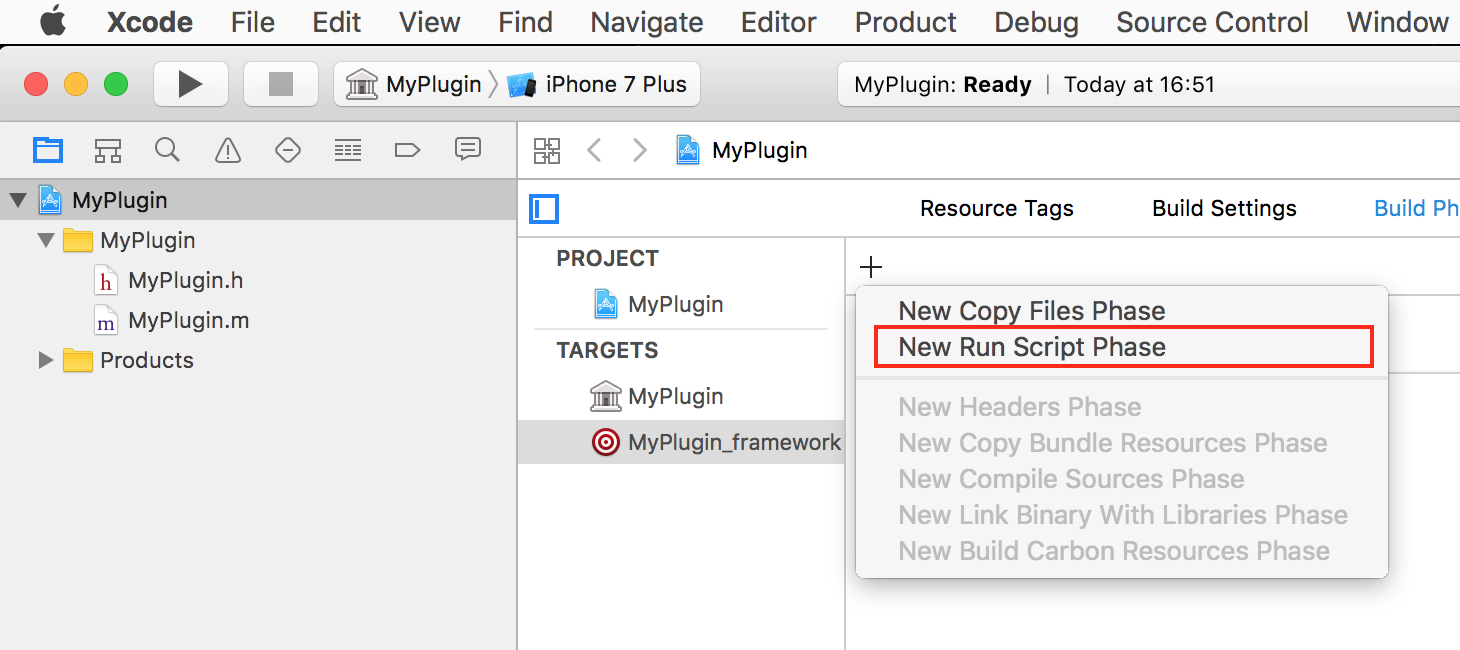Click the add build phase plus icon
Image resolution: width=1460 pixels, height=650 pixels.
click(872, 267)
